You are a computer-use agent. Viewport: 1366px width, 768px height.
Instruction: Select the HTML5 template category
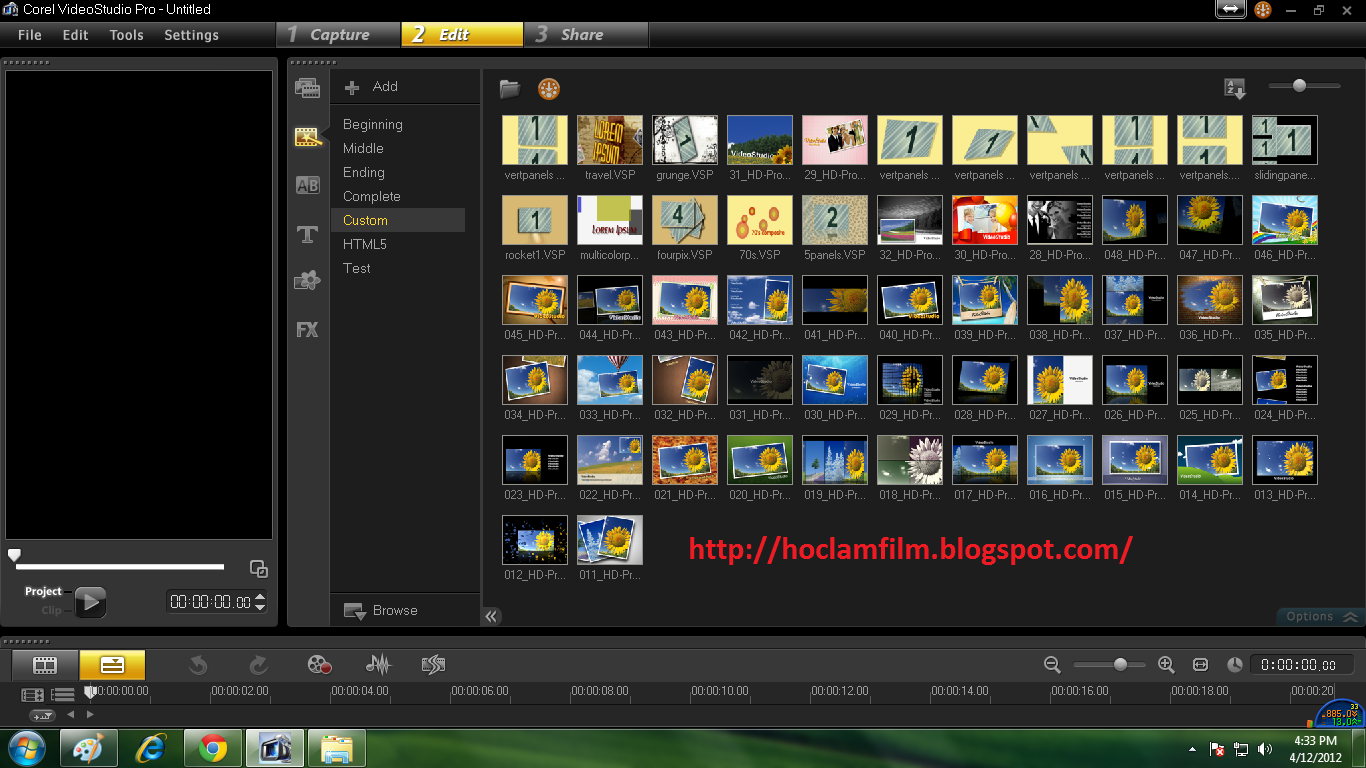[365, 245]
